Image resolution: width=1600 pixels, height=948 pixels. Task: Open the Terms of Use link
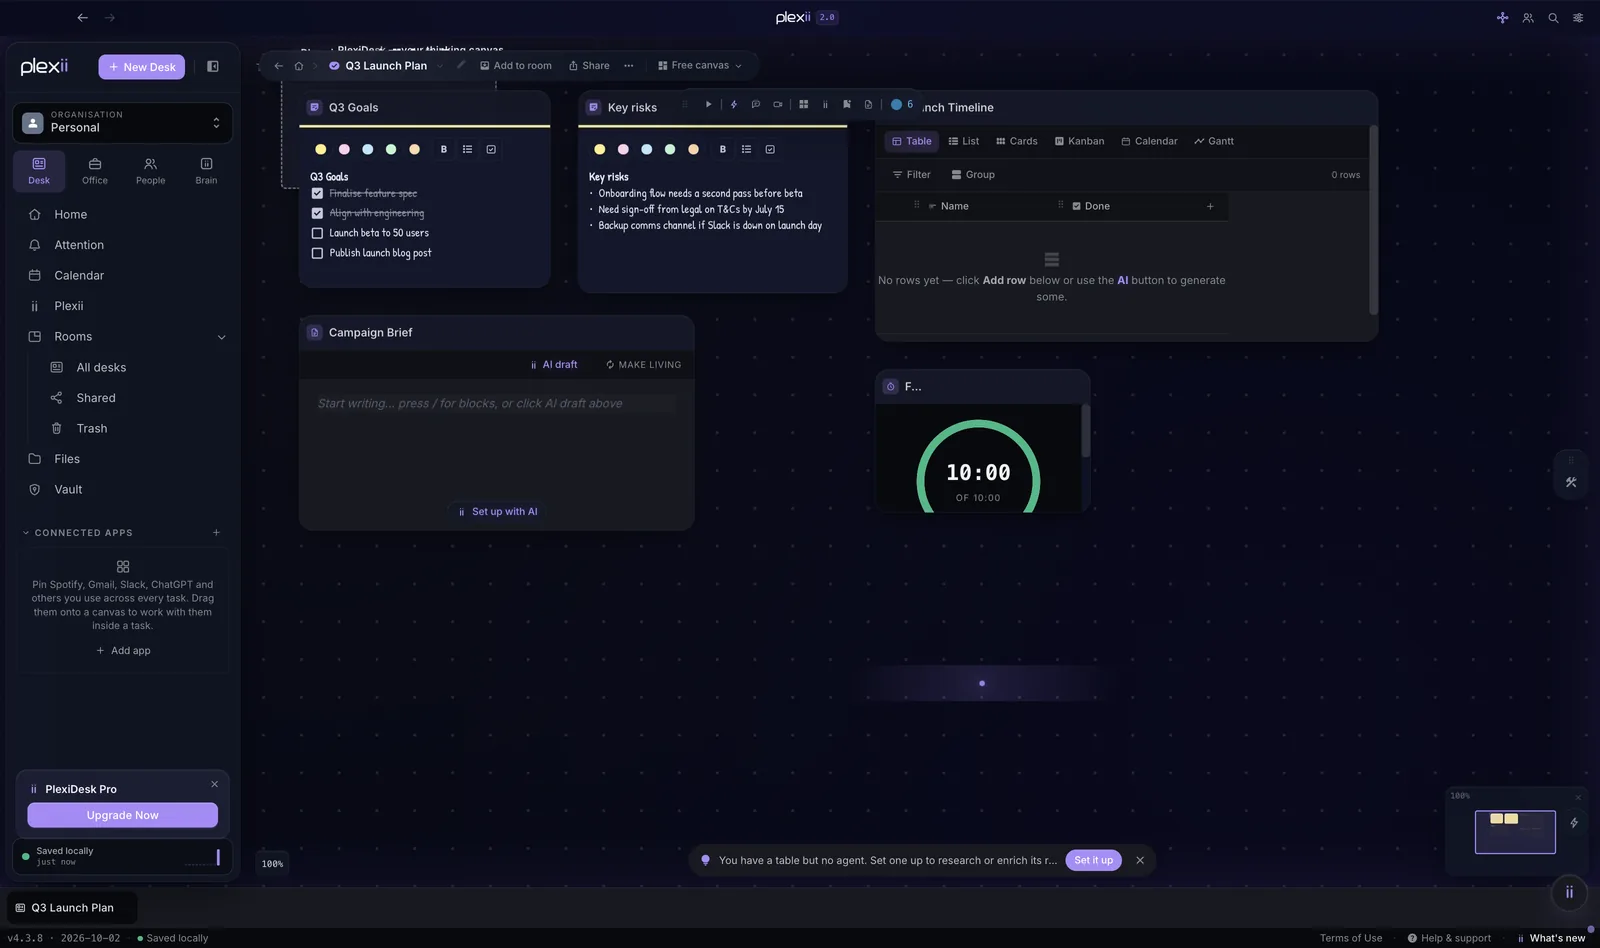(x=1351, y=938)
